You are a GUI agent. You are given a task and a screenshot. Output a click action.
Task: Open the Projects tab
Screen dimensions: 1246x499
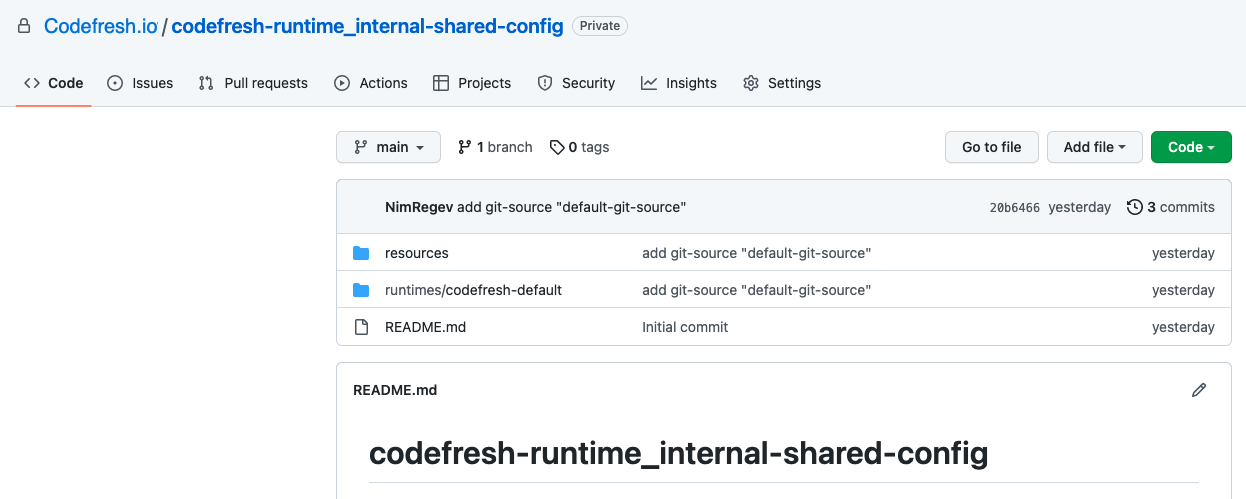pyautogui.click(x=472, y=83)
